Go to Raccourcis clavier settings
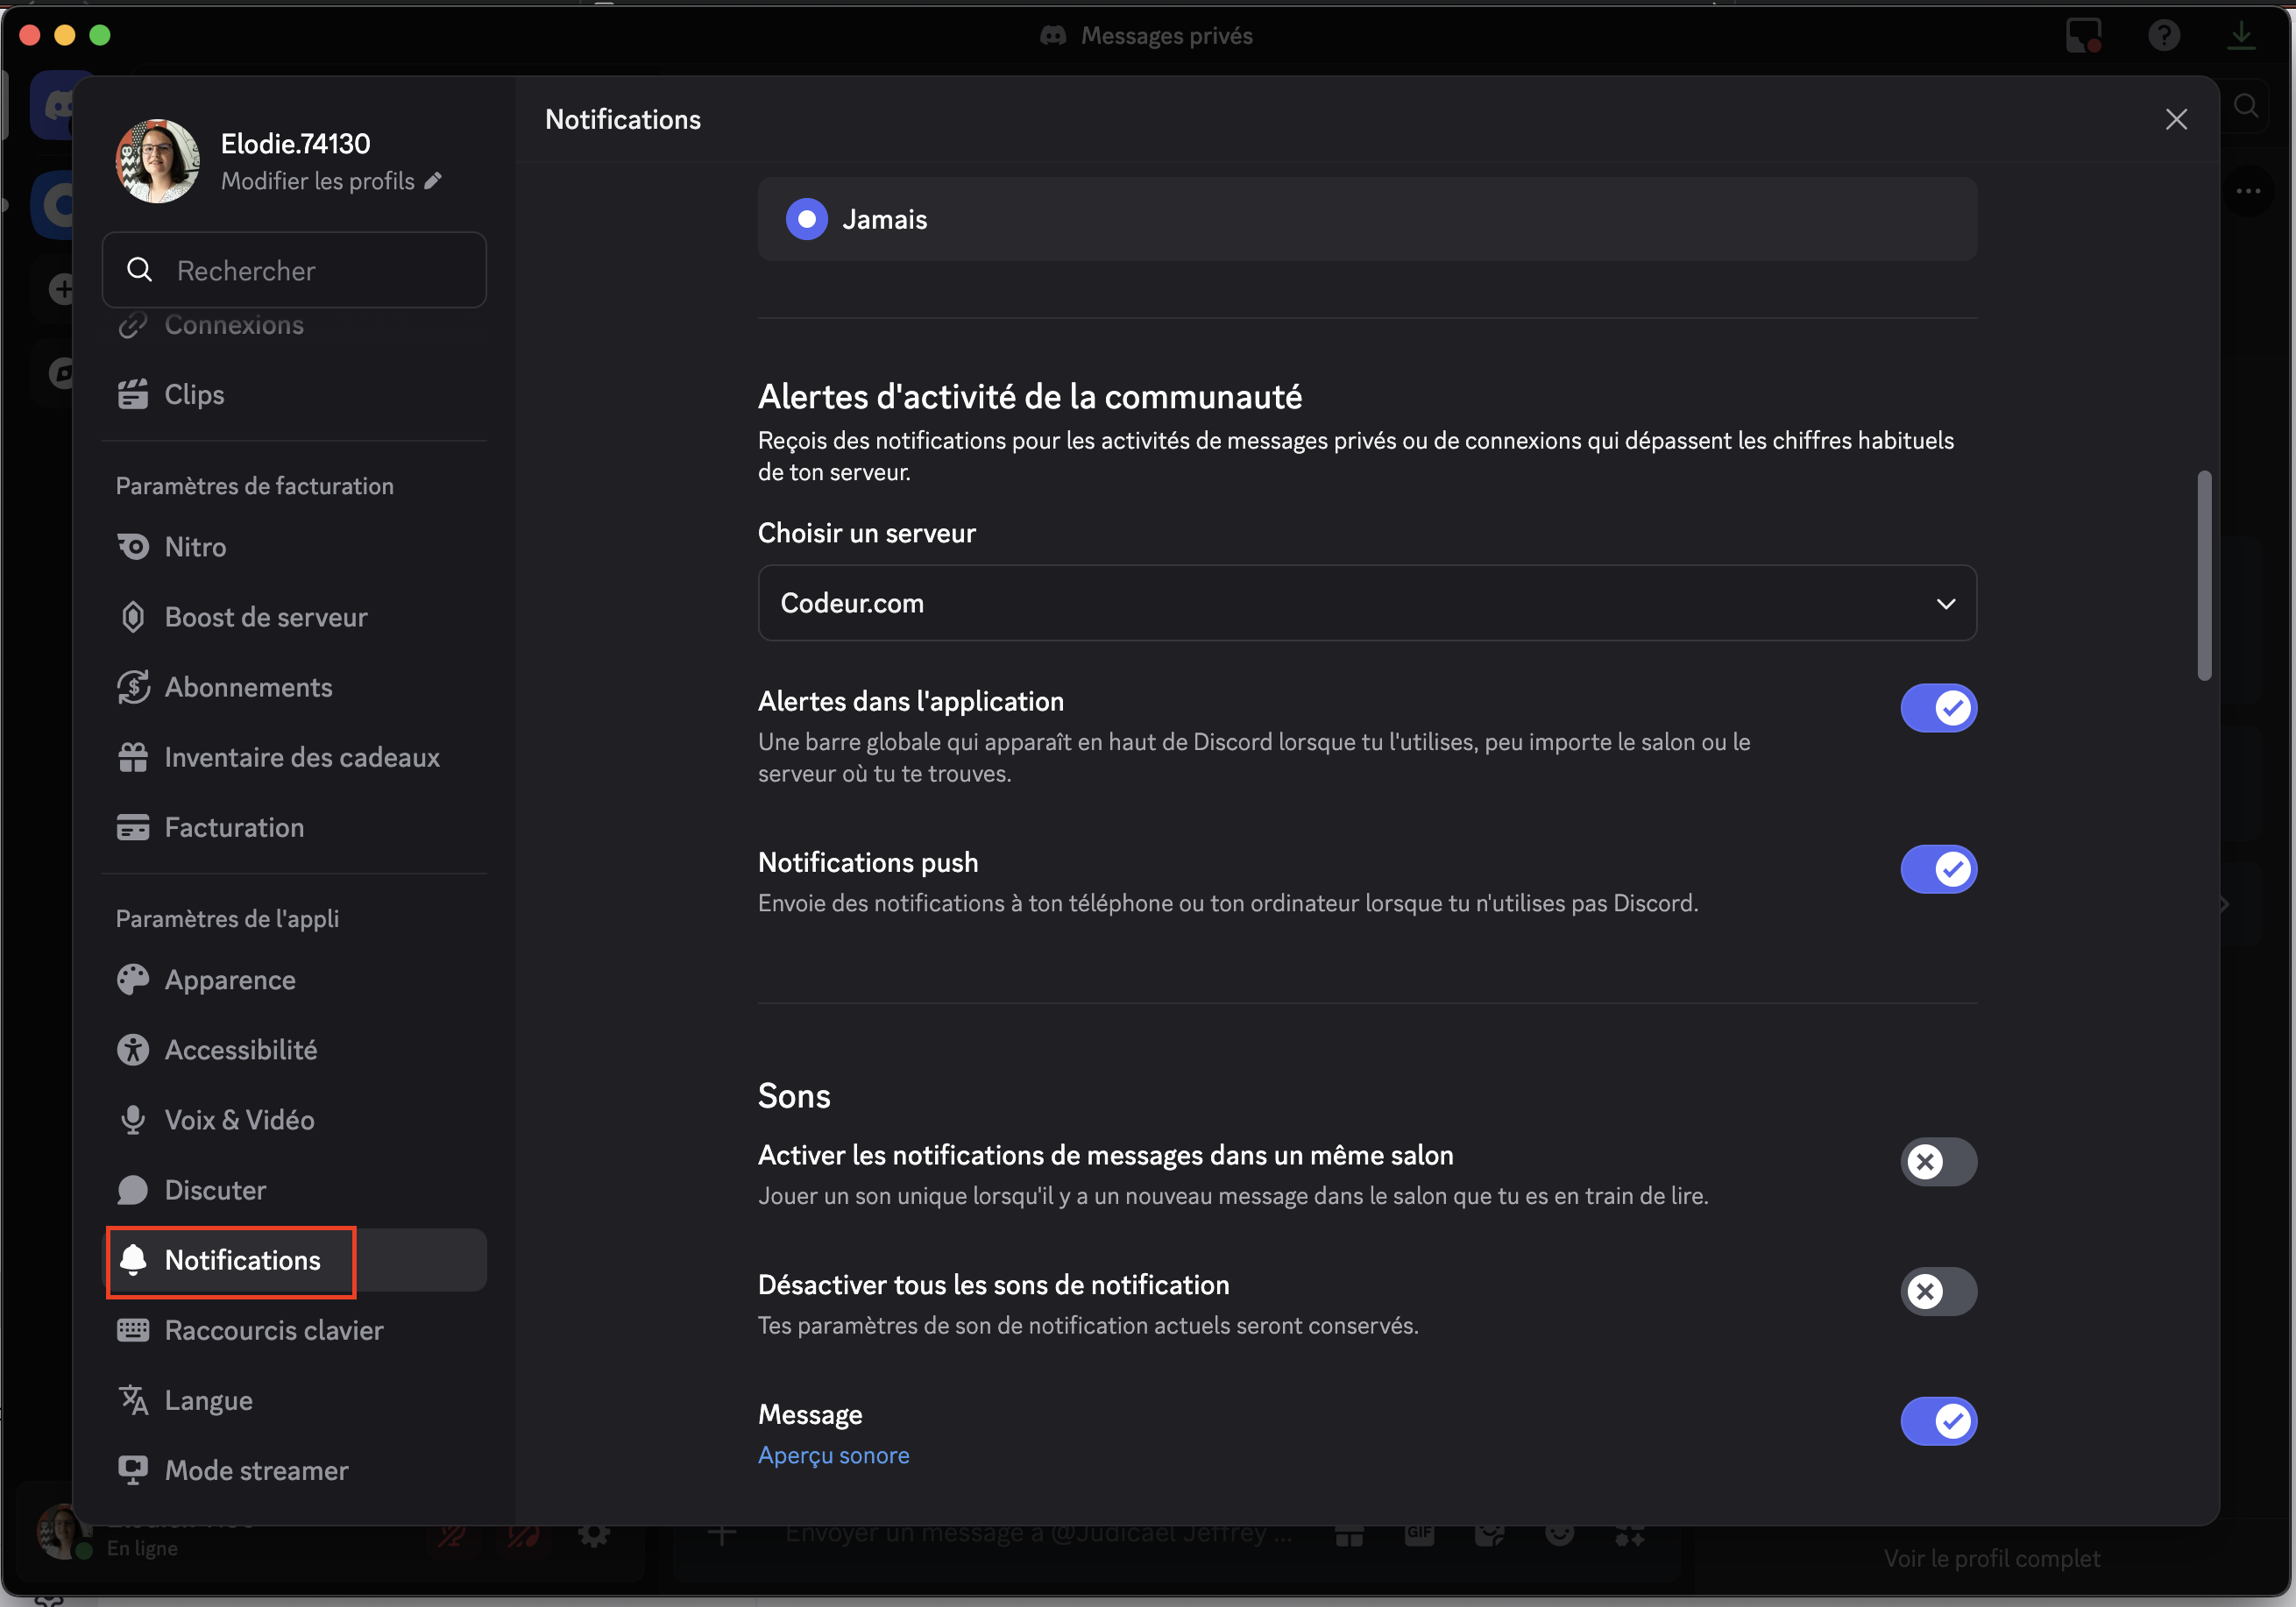This screenshot has width=2296, height=1607. 273,1330
